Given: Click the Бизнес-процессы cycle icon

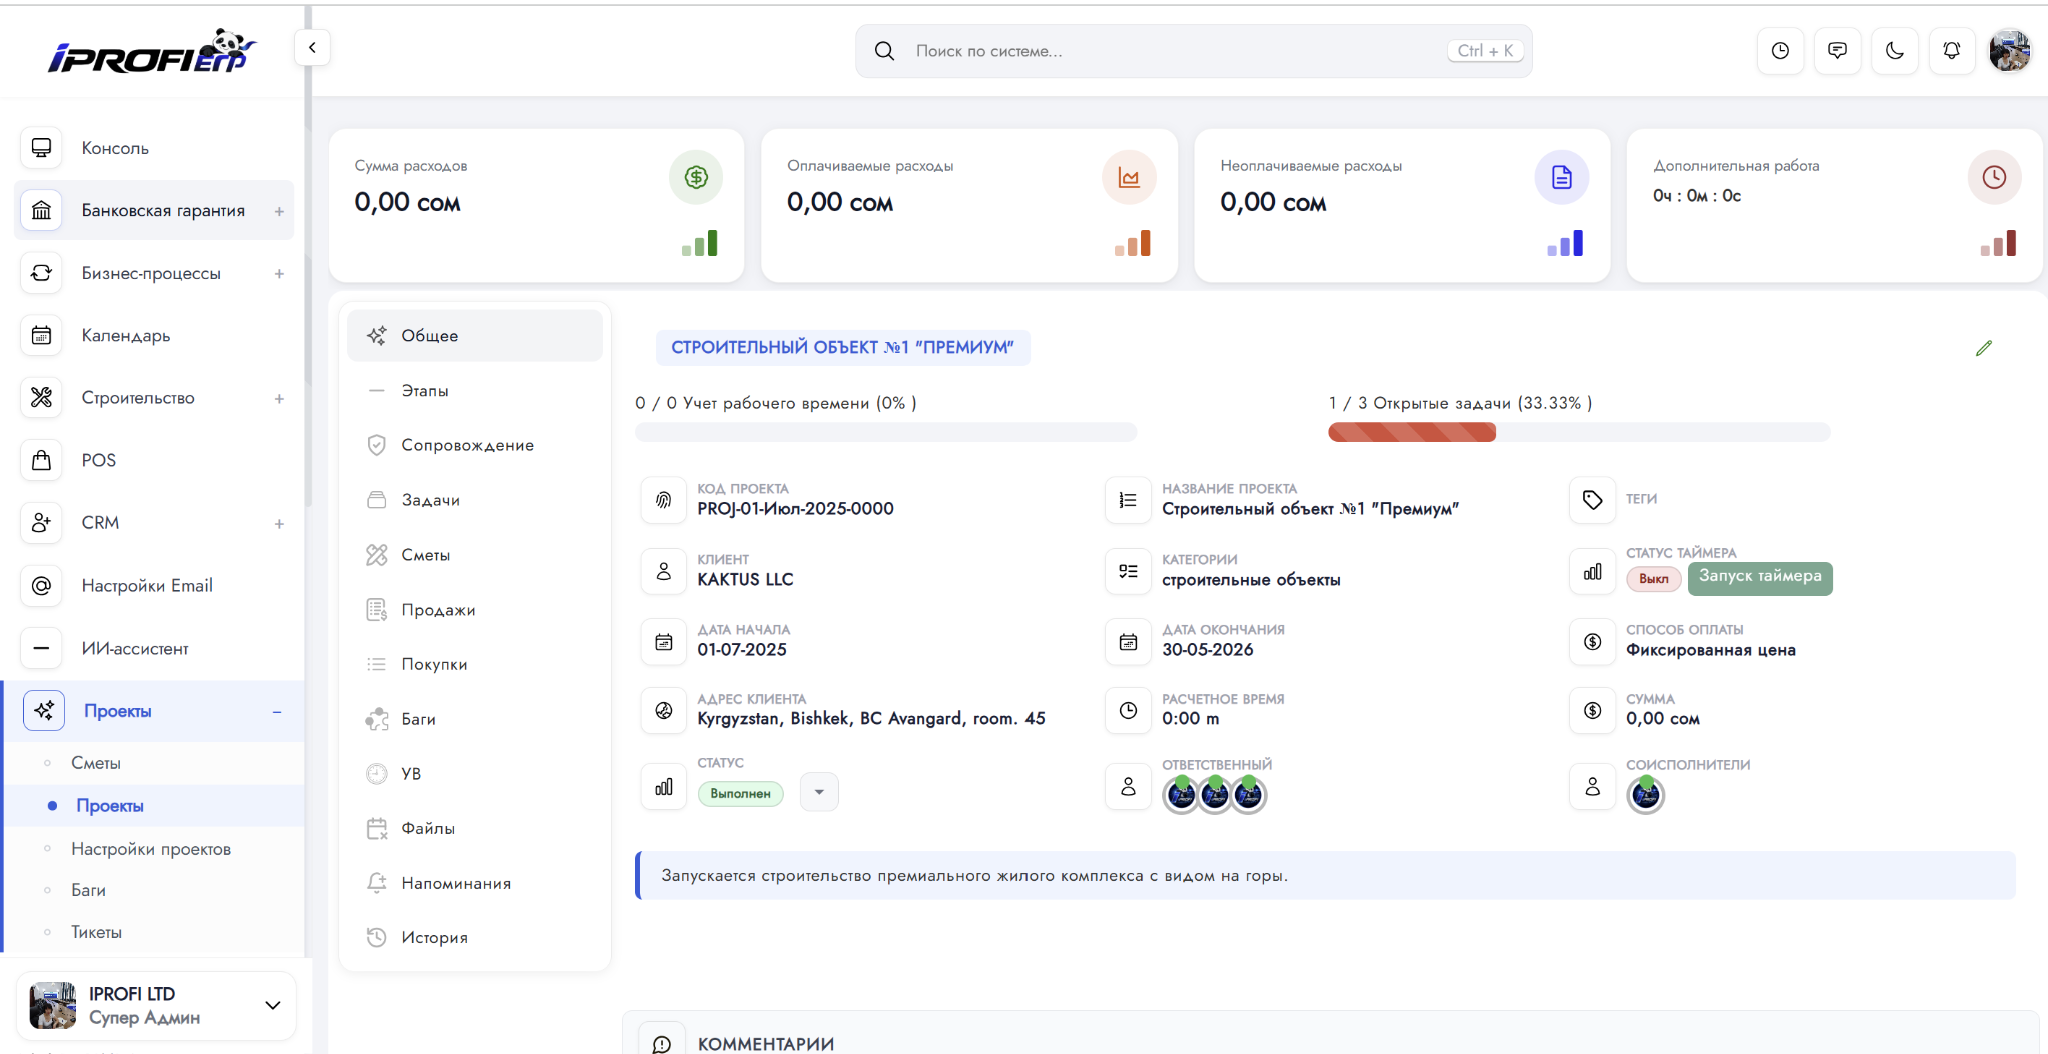Looking at the screenshot, I should click(41, 273).
